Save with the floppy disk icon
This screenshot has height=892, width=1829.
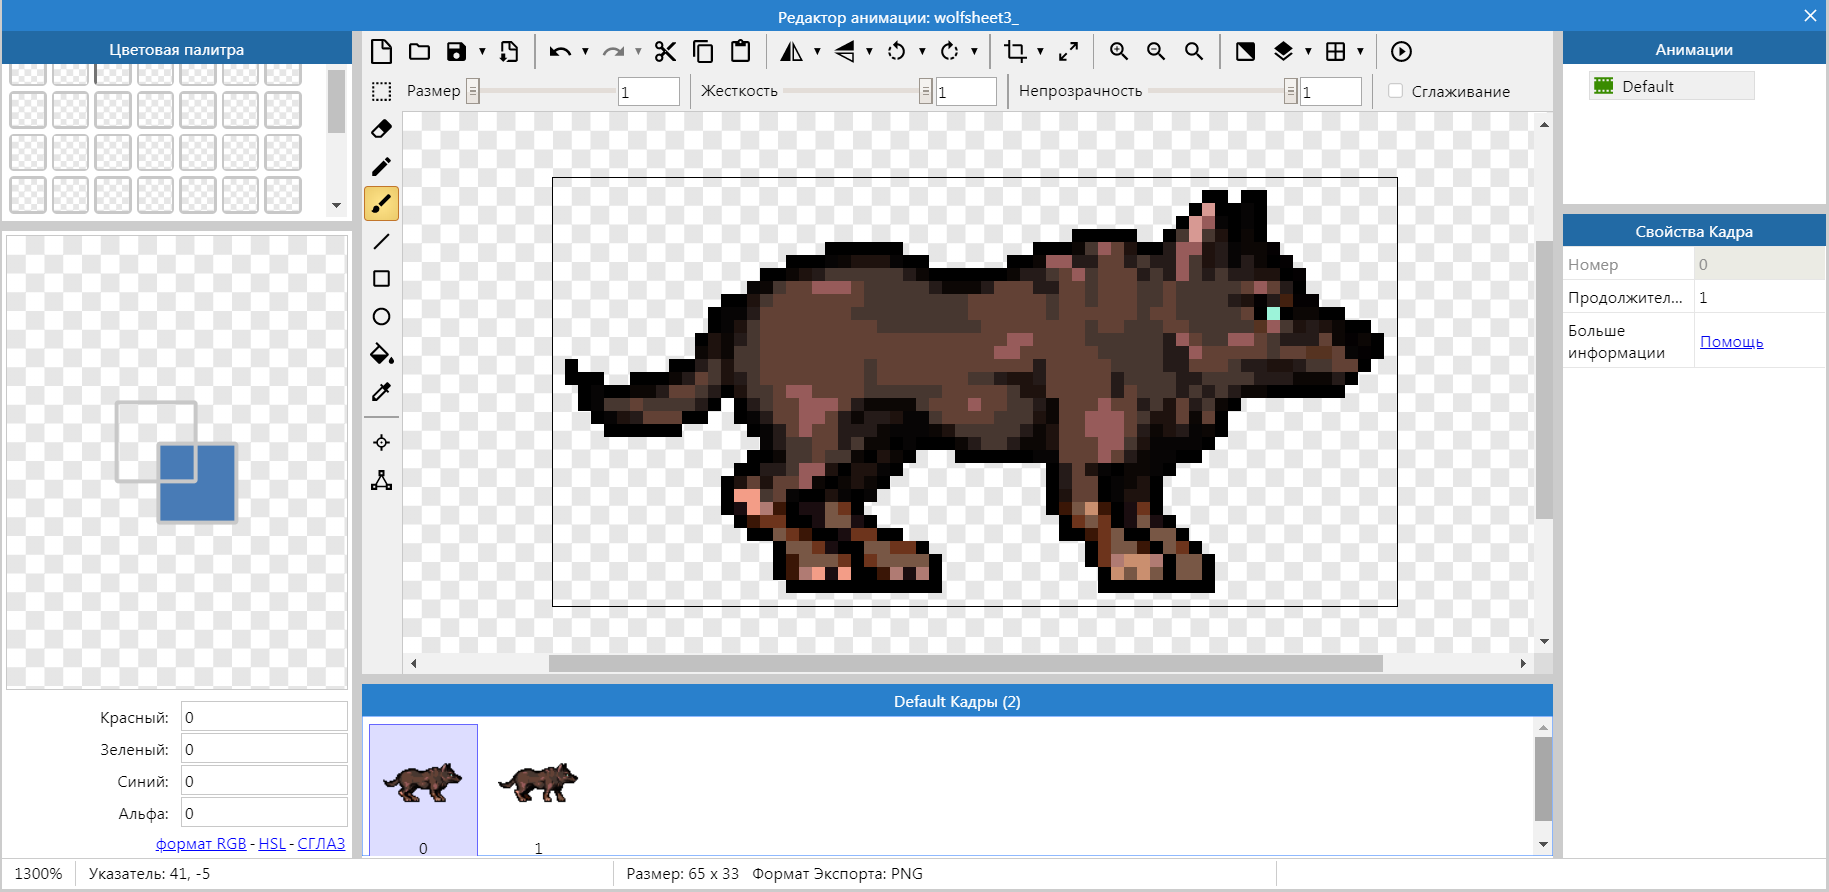pos(456,52)
